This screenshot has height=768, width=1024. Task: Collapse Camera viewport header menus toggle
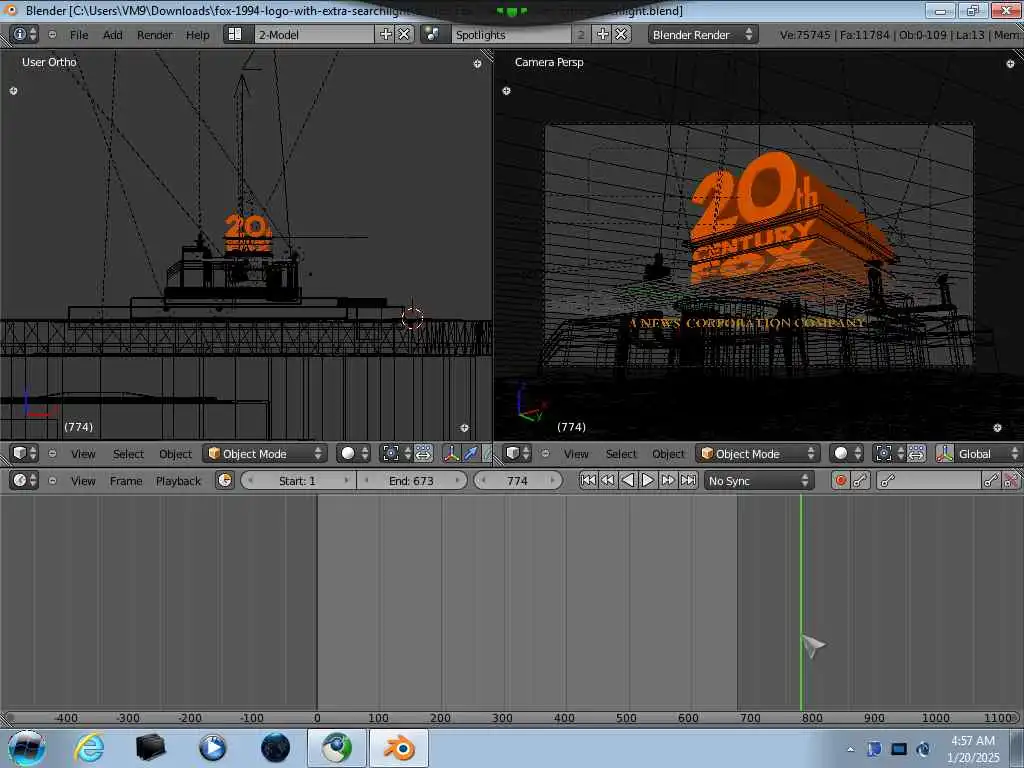[545, 453]
